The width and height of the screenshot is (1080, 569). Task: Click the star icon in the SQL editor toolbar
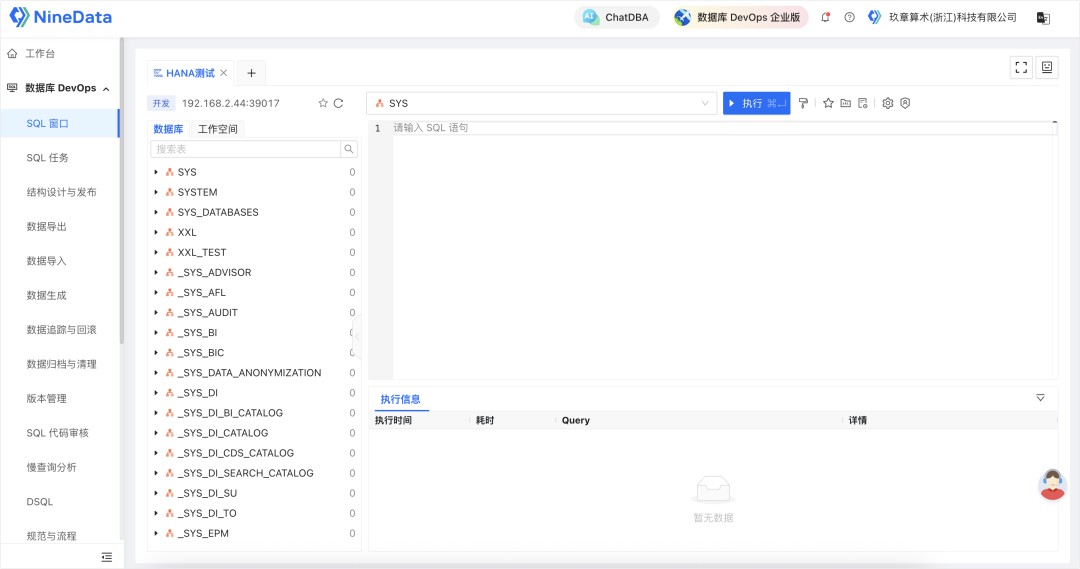pyautogui.click(x=828, y=103)
